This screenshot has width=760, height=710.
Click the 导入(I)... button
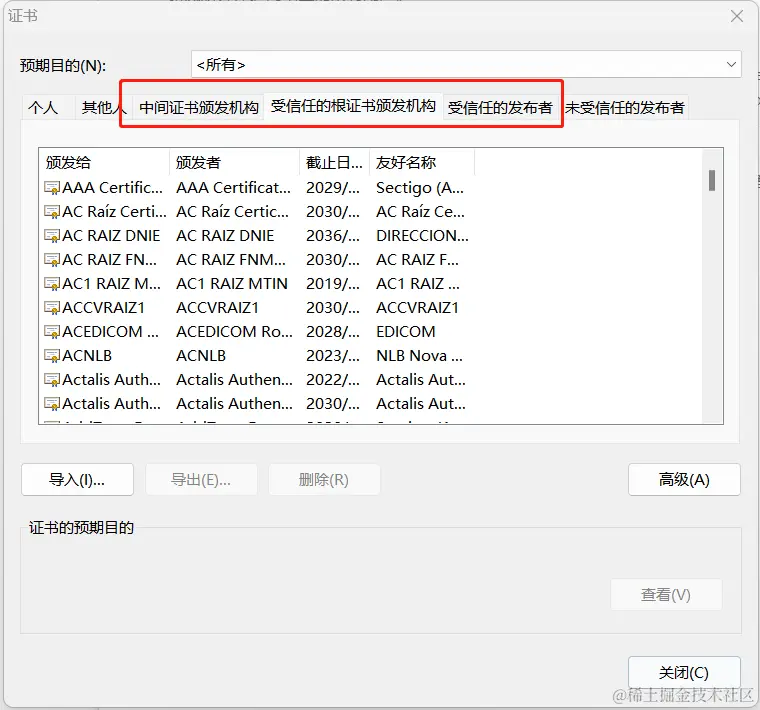(x=78, y=480)
